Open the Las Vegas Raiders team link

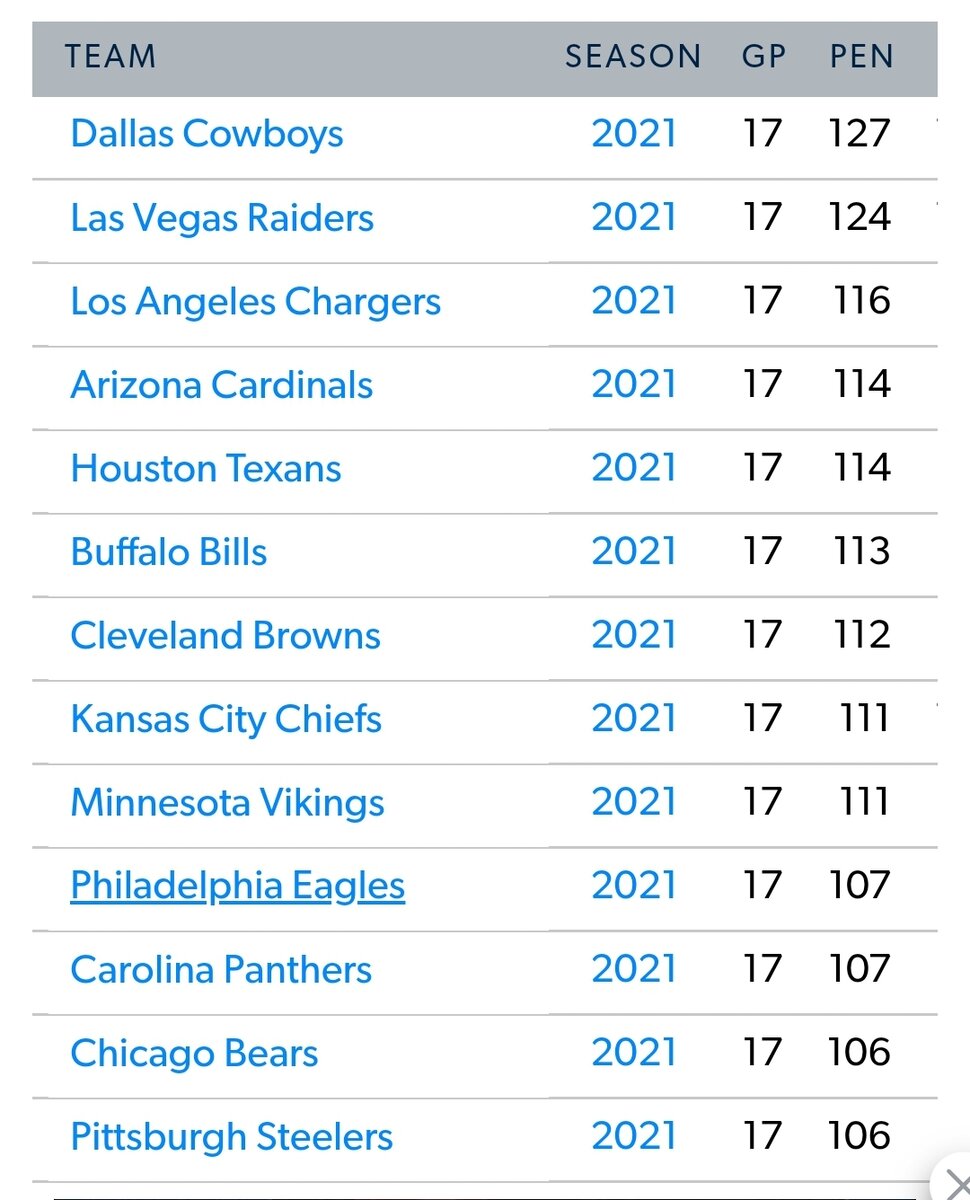(222, 218)
